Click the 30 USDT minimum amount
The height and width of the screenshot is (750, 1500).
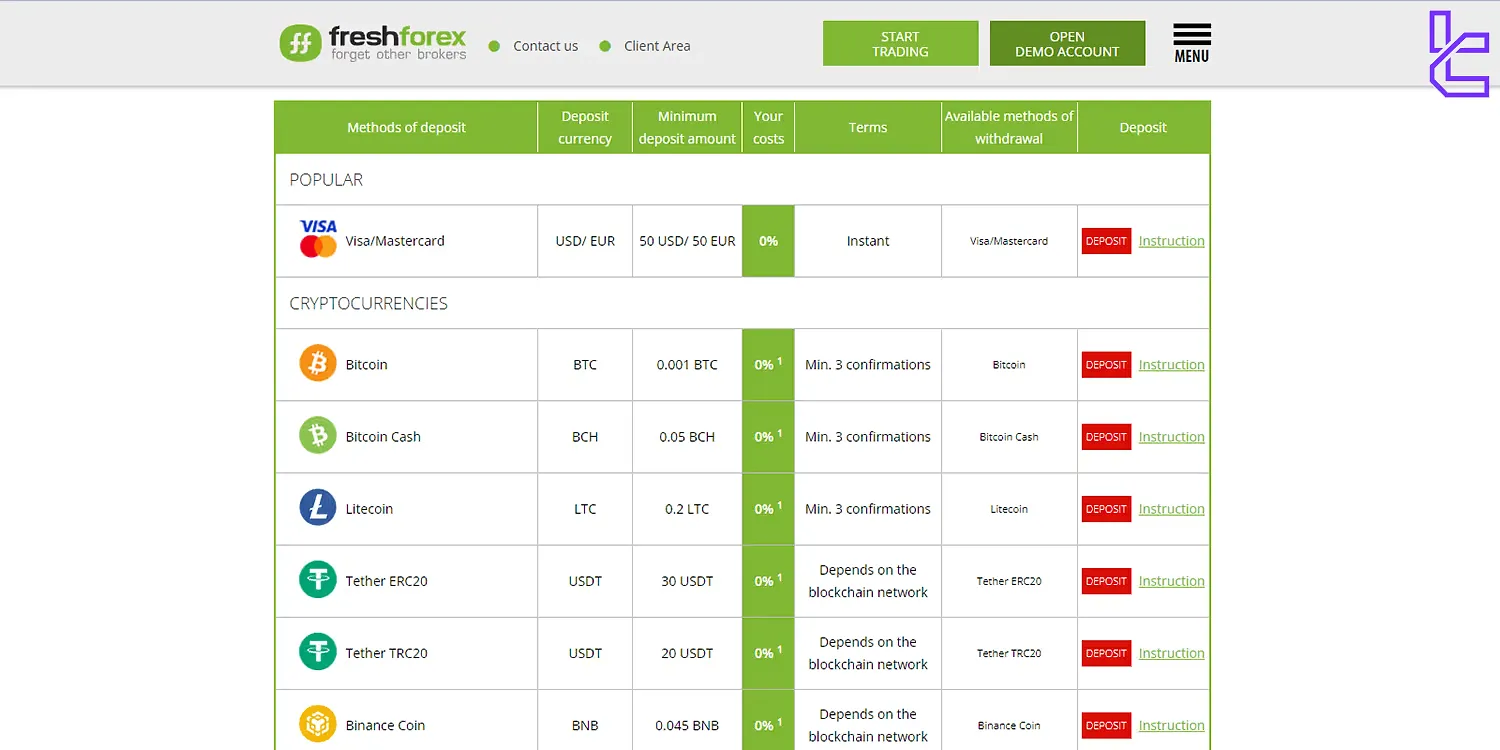click(687, 581)
